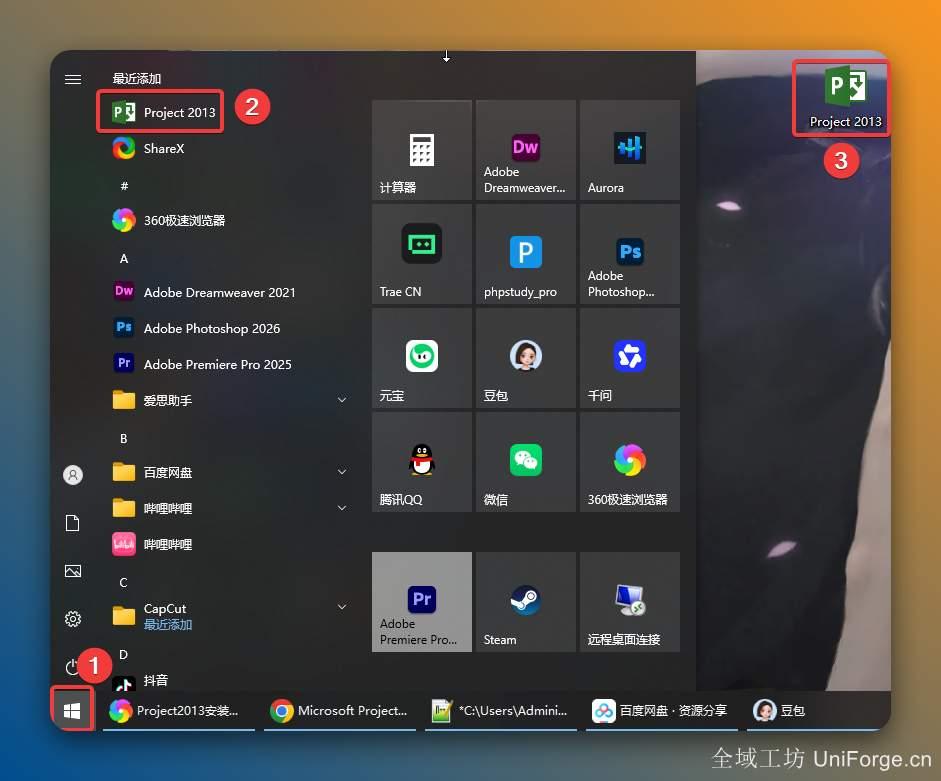Click the # section header
941x781 pixels.
pos(124,187)
